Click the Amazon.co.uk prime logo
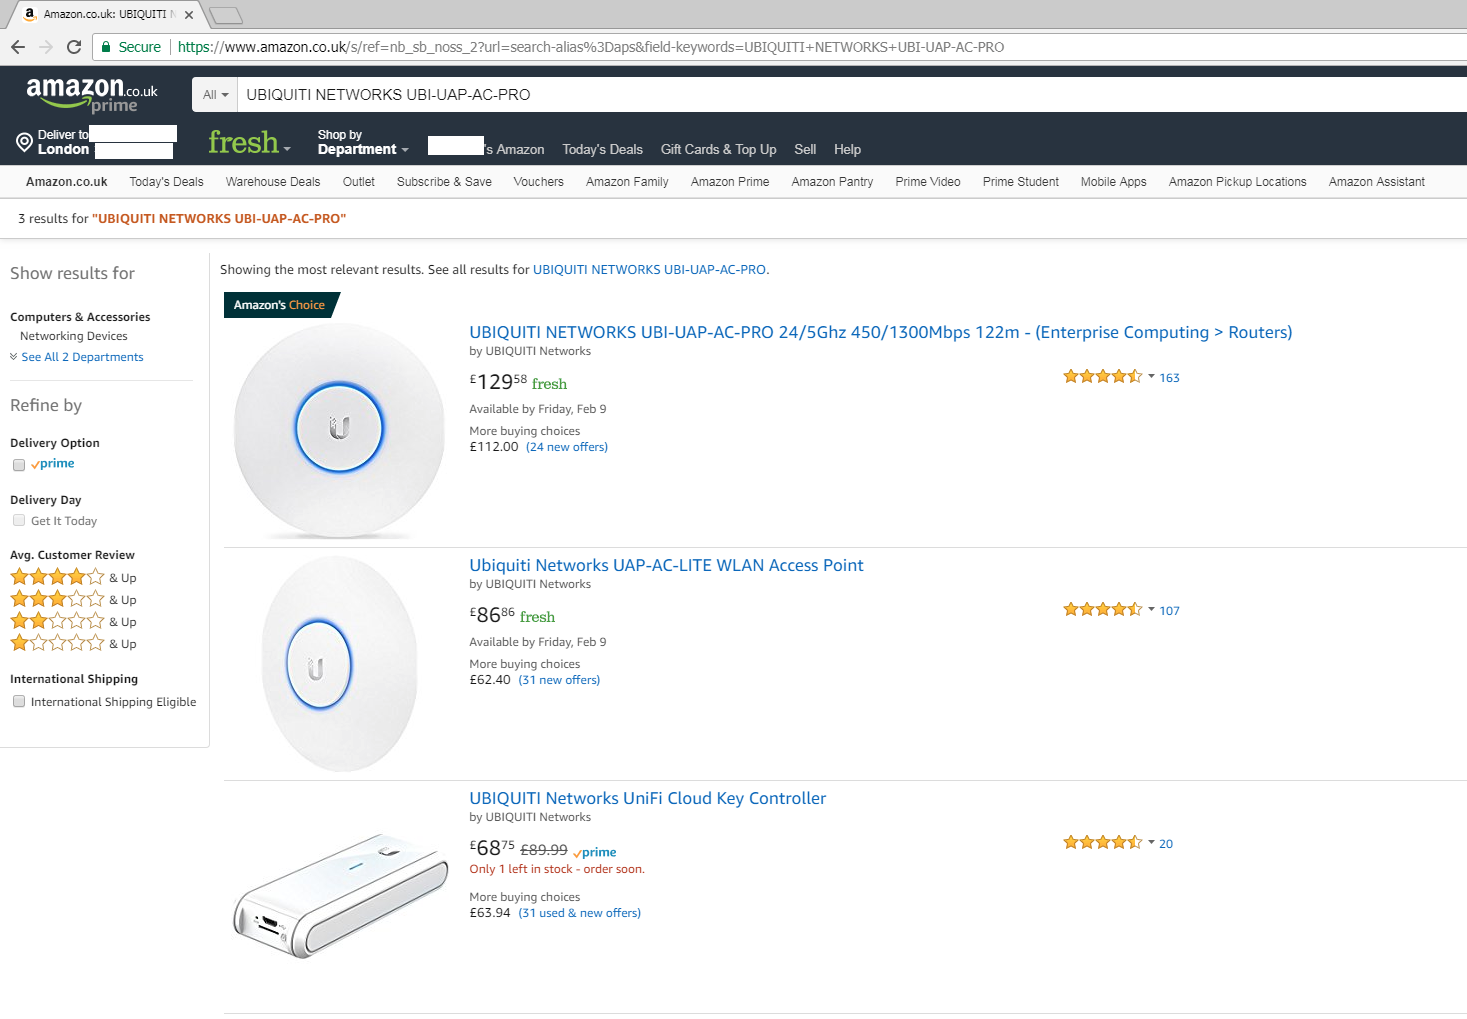This screenshot has height=1019, width=1467. click(x=92, y=94)
